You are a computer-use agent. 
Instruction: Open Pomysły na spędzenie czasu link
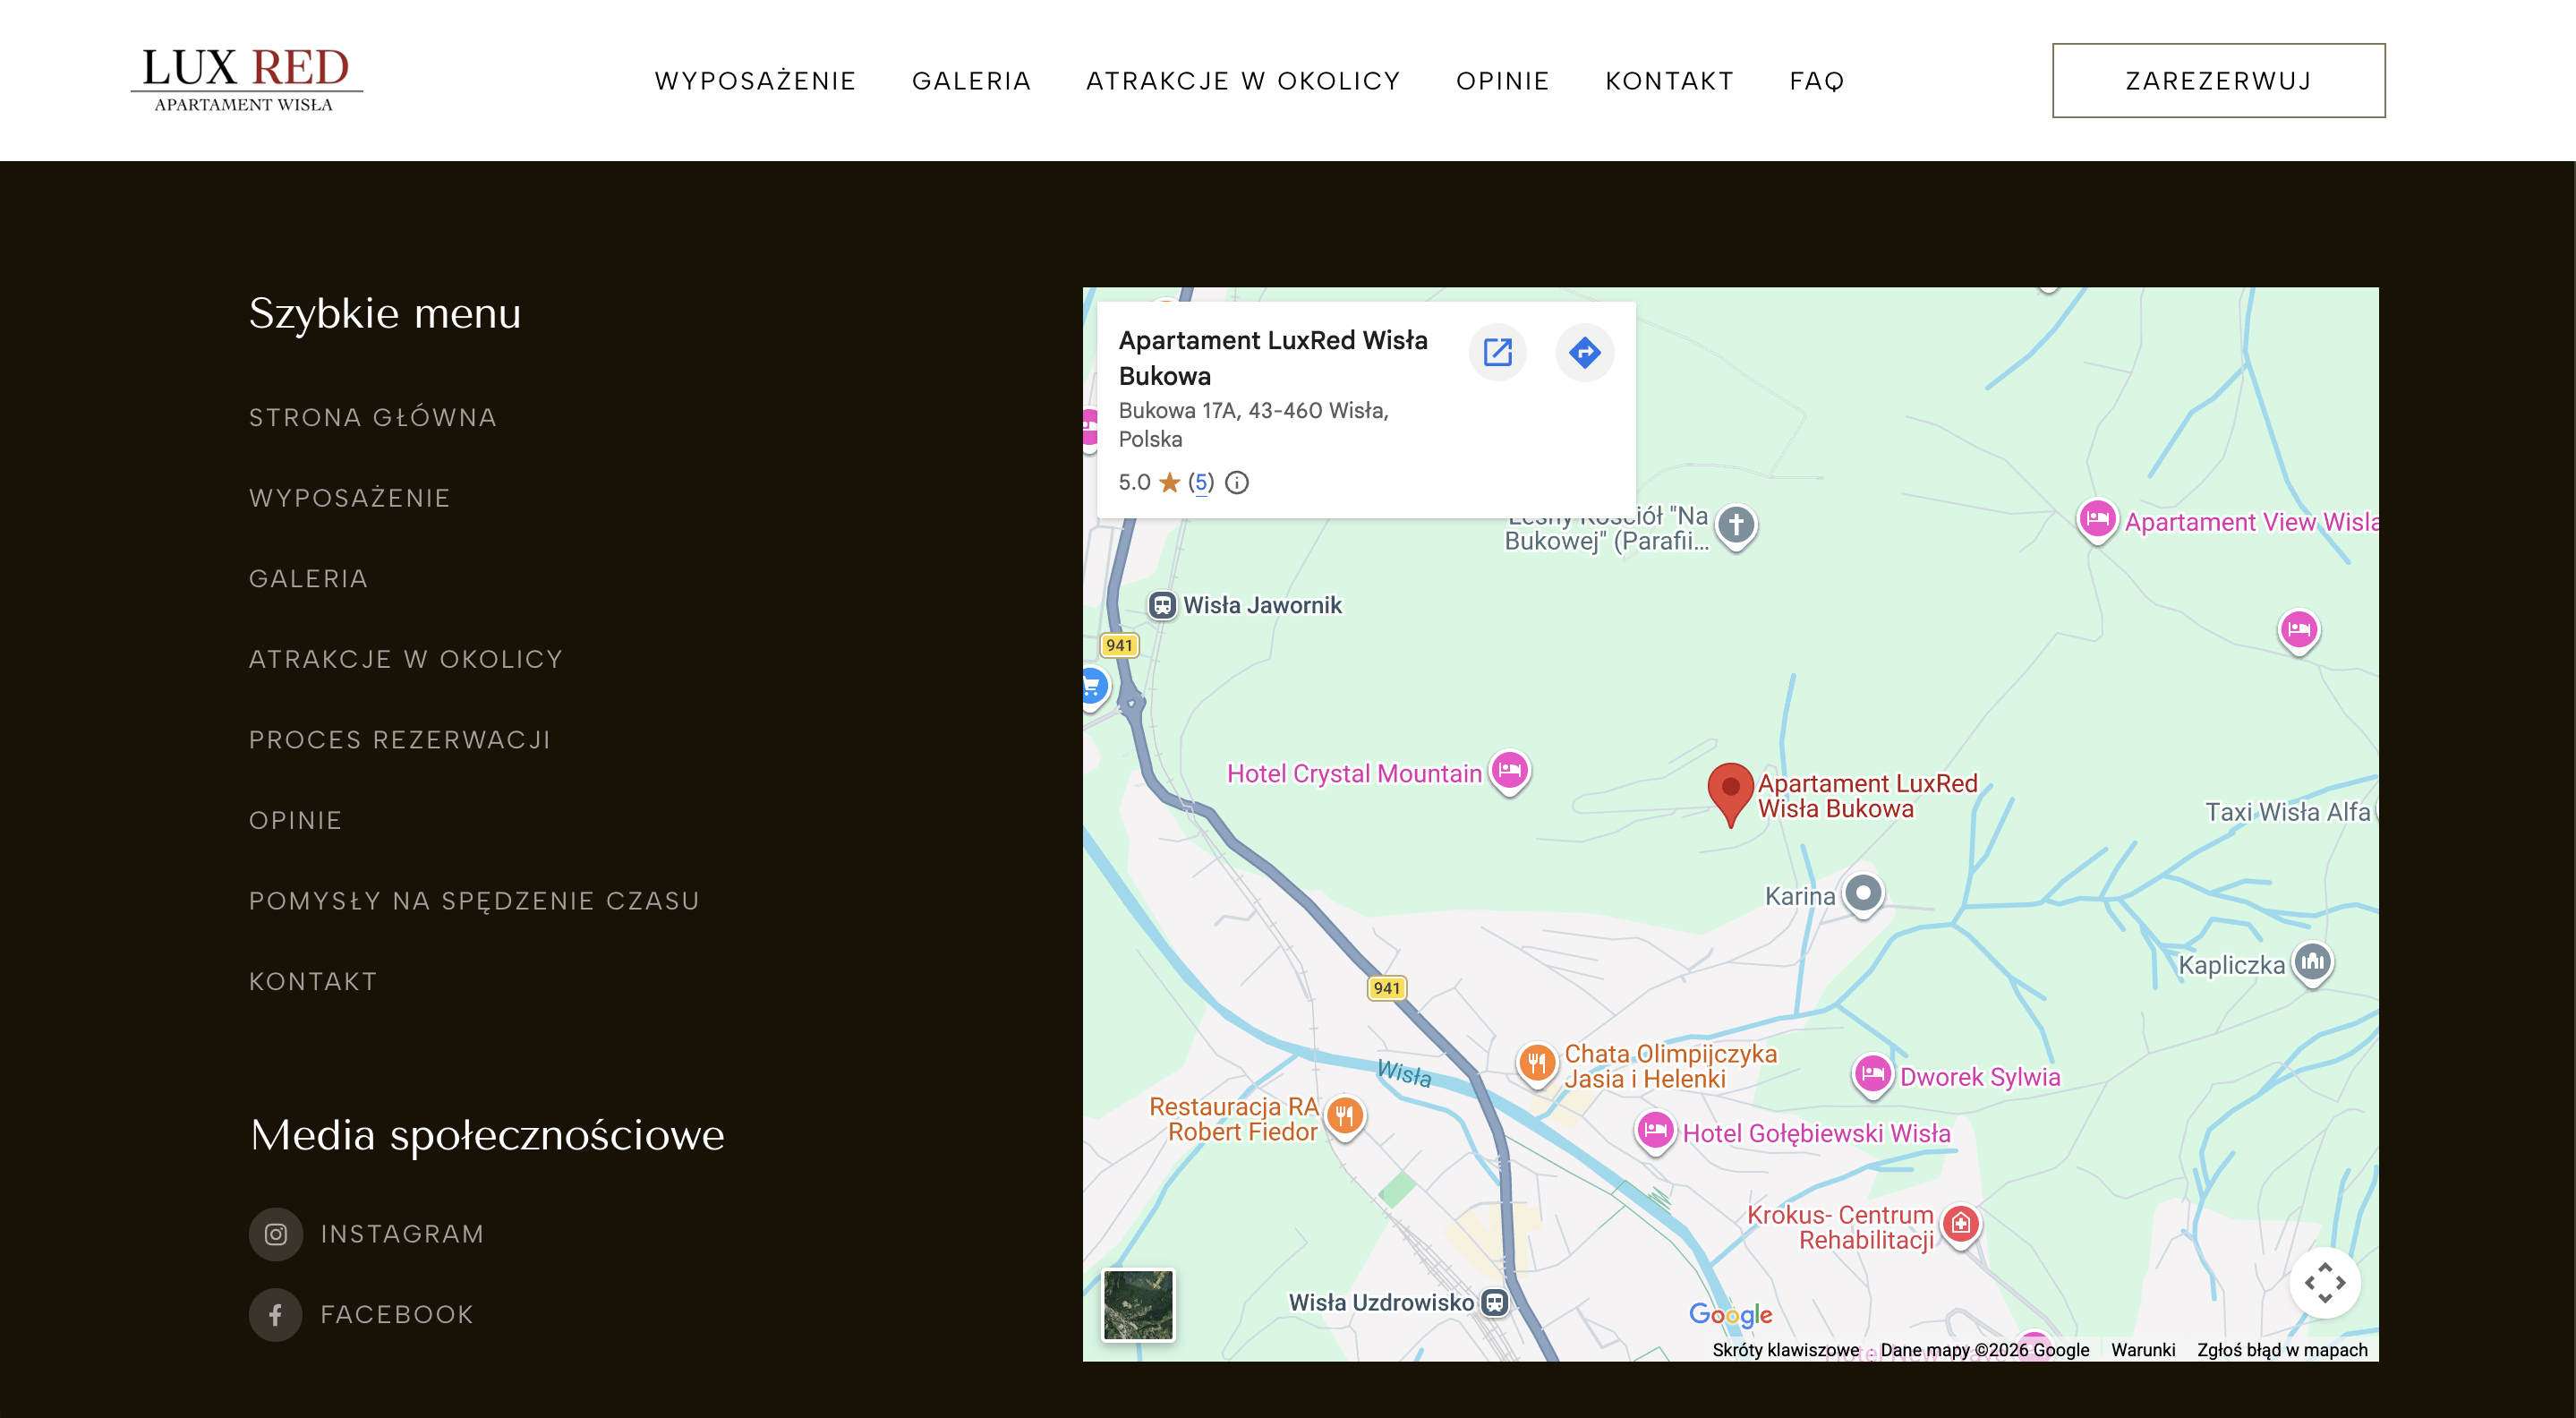(474, 901)
